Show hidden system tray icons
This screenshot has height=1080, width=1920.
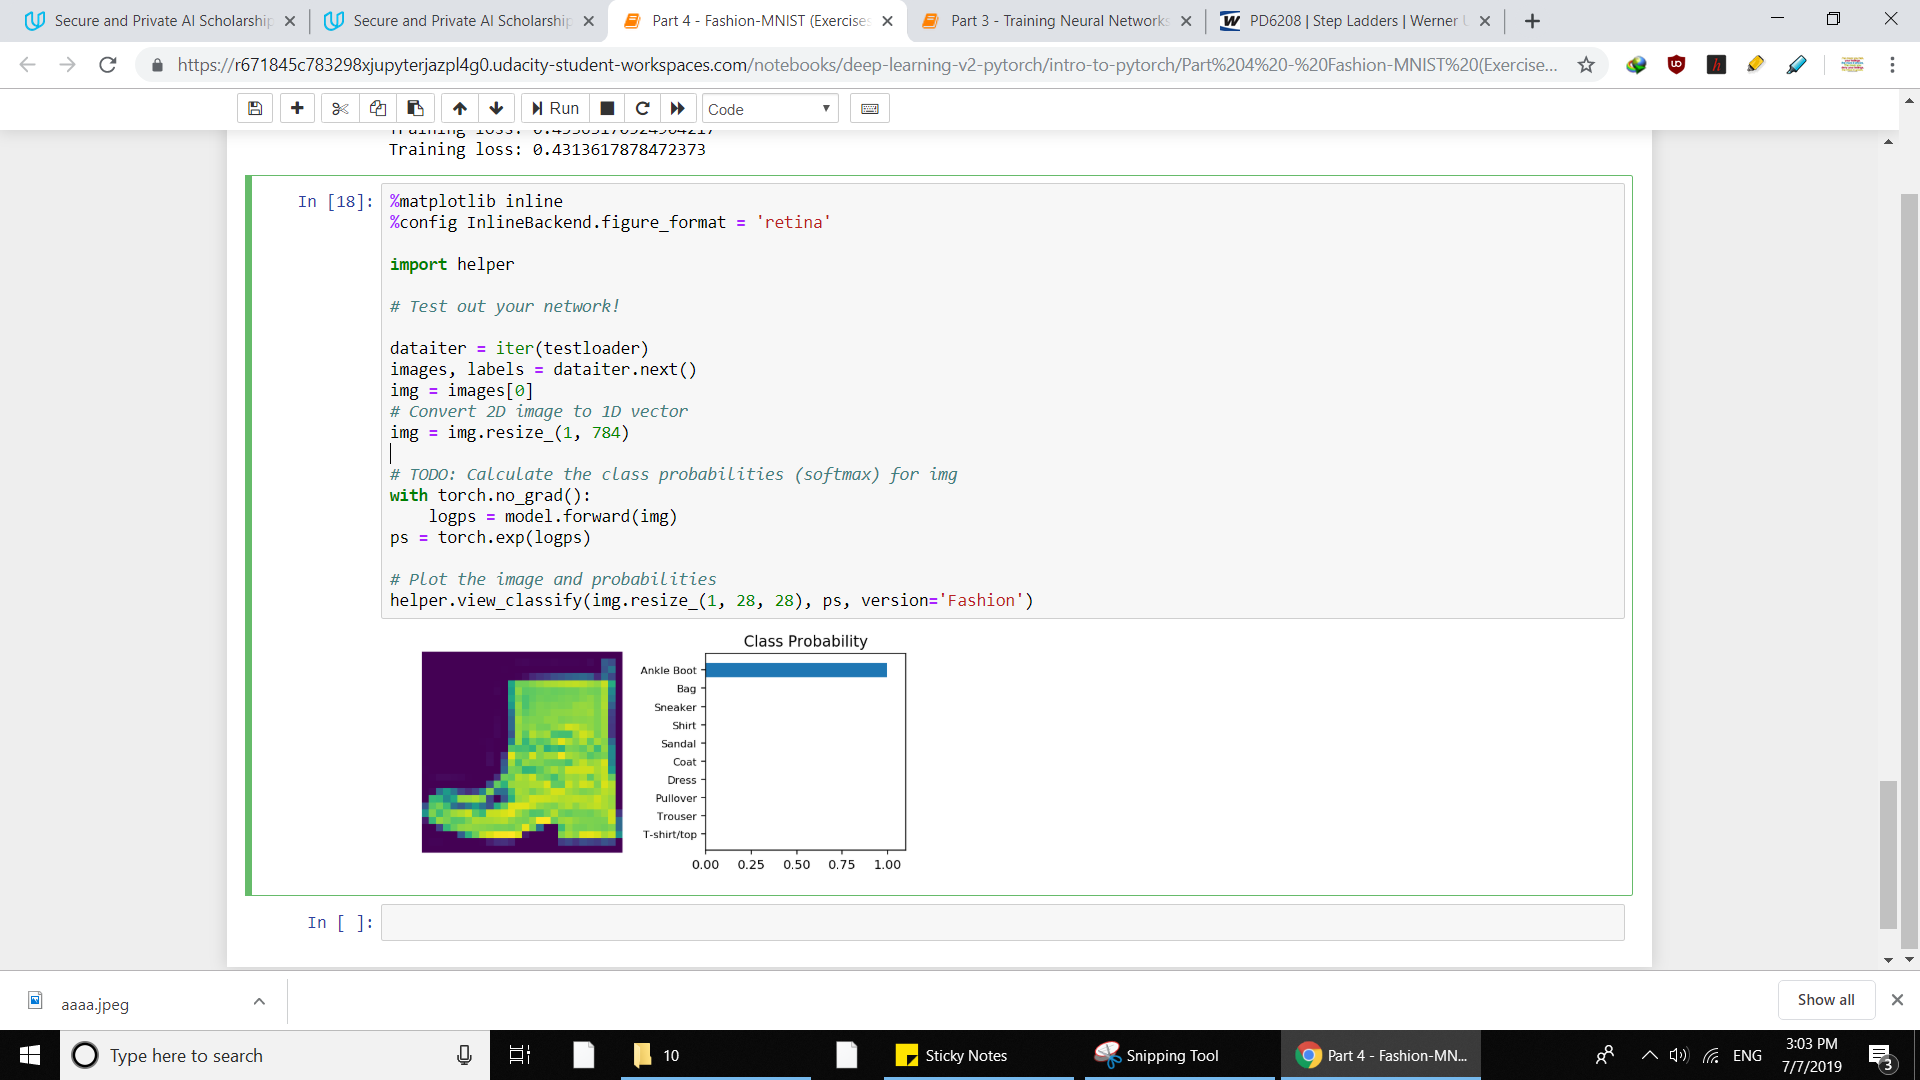tap(1650, 1055)
